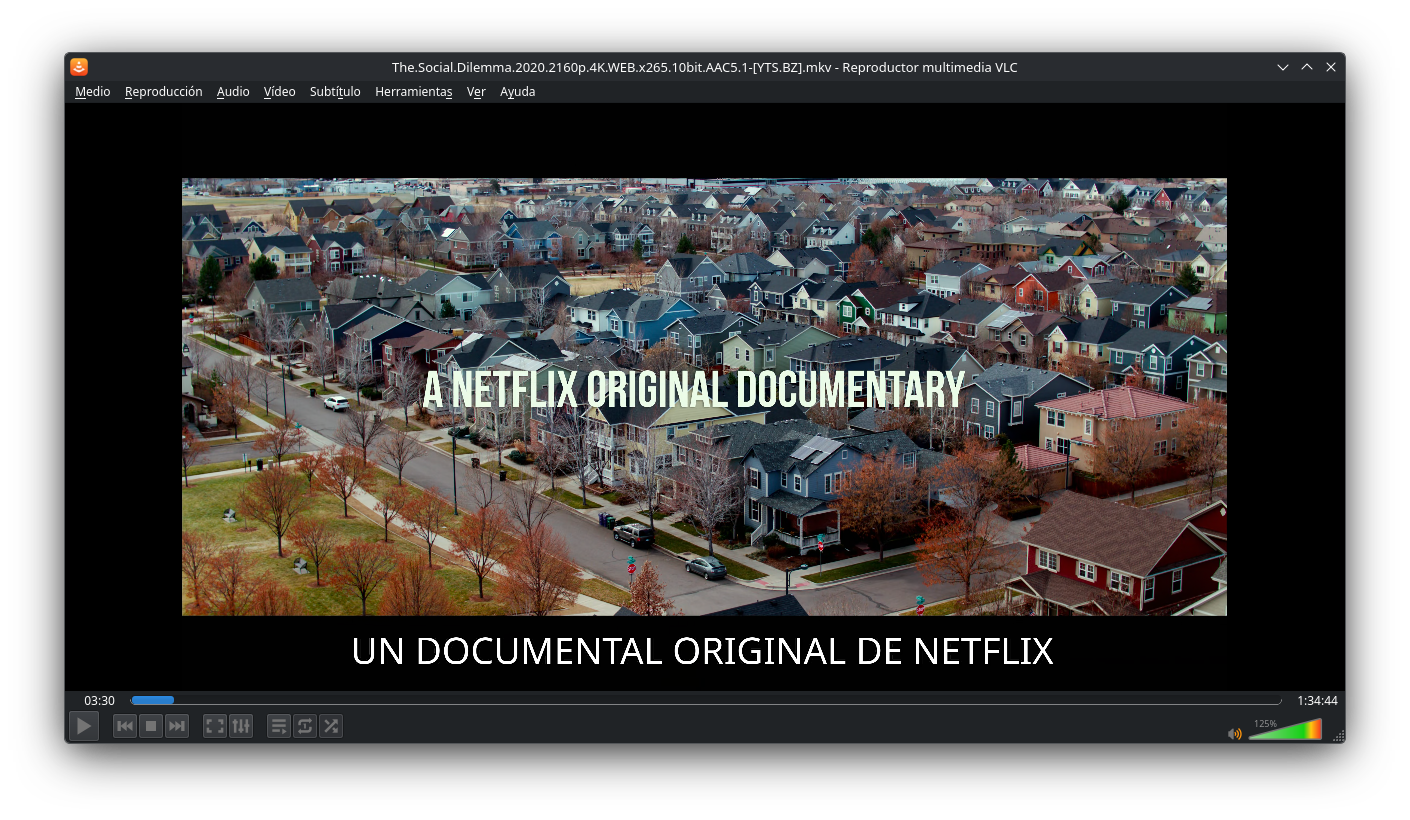Adjust the volume slider level
1410x820 pixels.
tap(1285, 729)
